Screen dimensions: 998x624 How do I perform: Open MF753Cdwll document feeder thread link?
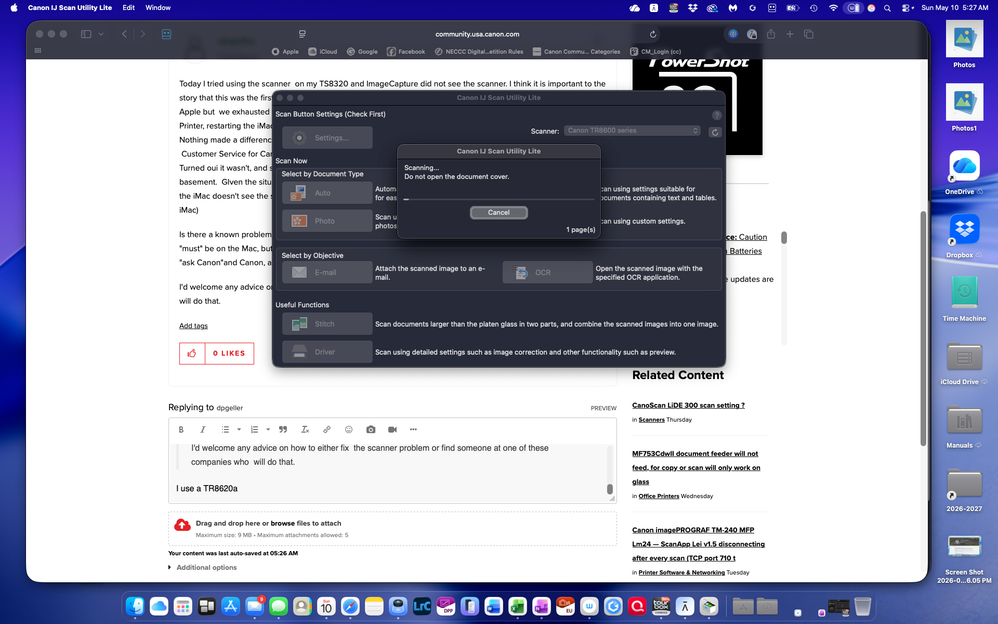point(696,467)
